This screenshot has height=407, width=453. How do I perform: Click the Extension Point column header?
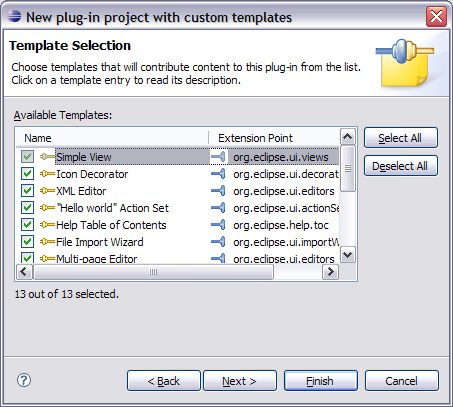click(x=274, y=138)
